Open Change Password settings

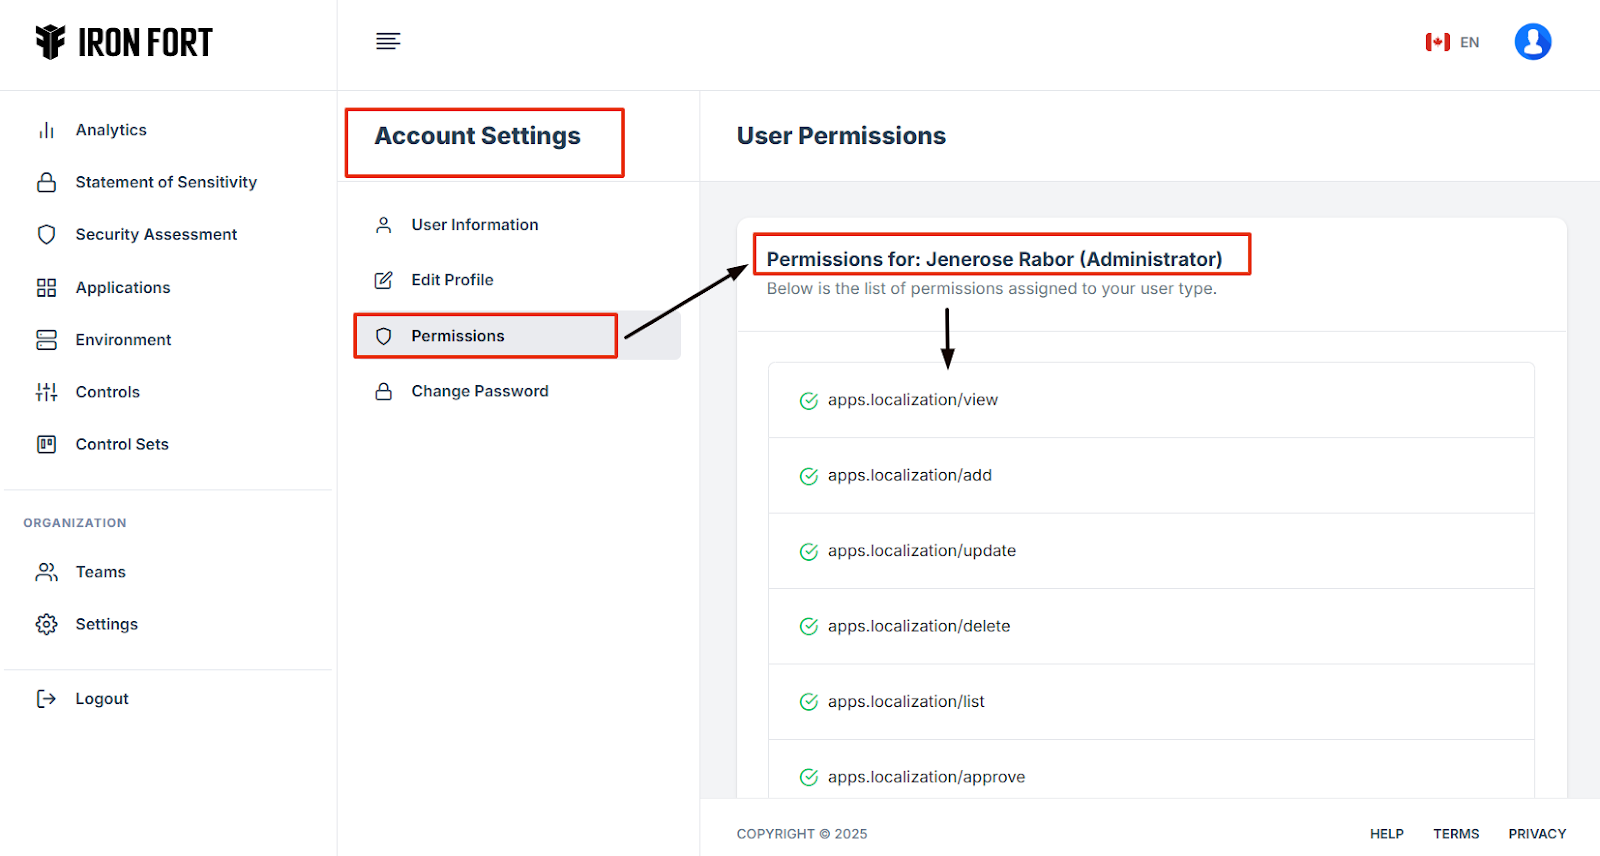pyautogui.click(x=479, y=391)
